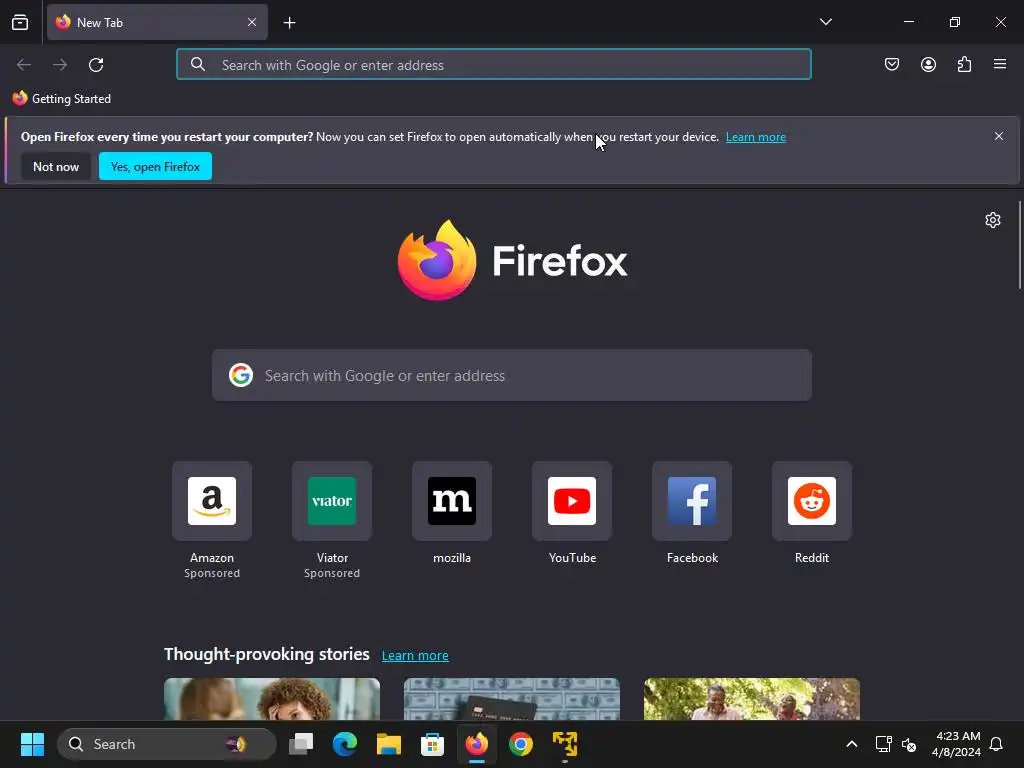Launch Microsoft Edge from taskbar
Screen dimensions: 1024x768
345,744
